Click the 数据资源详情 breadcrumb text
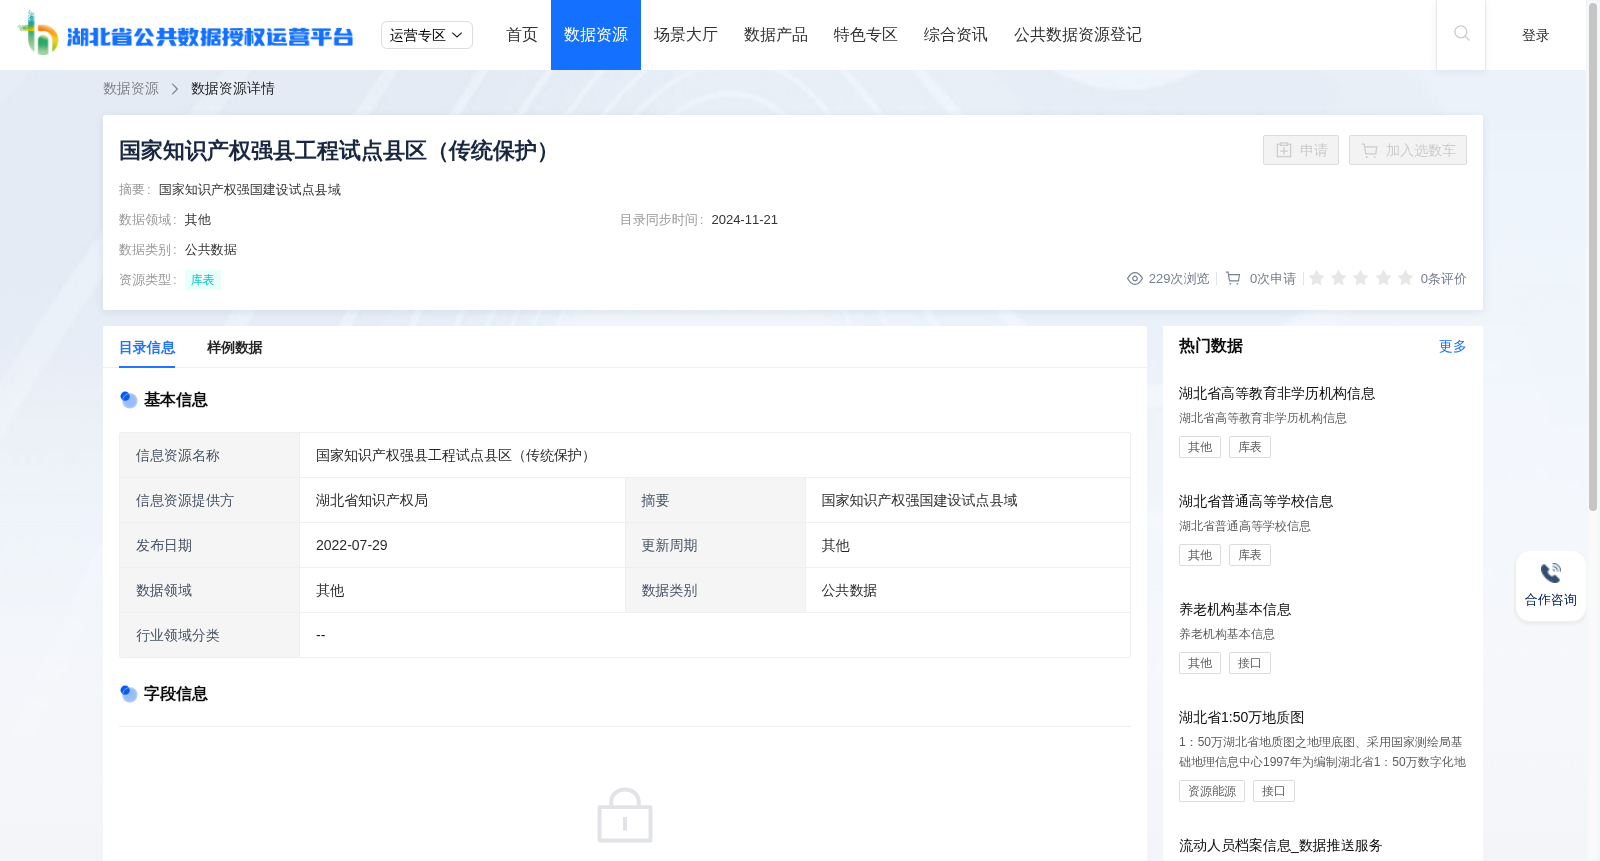Viewport: 1600px width, 861px height. tap(233, 89)
